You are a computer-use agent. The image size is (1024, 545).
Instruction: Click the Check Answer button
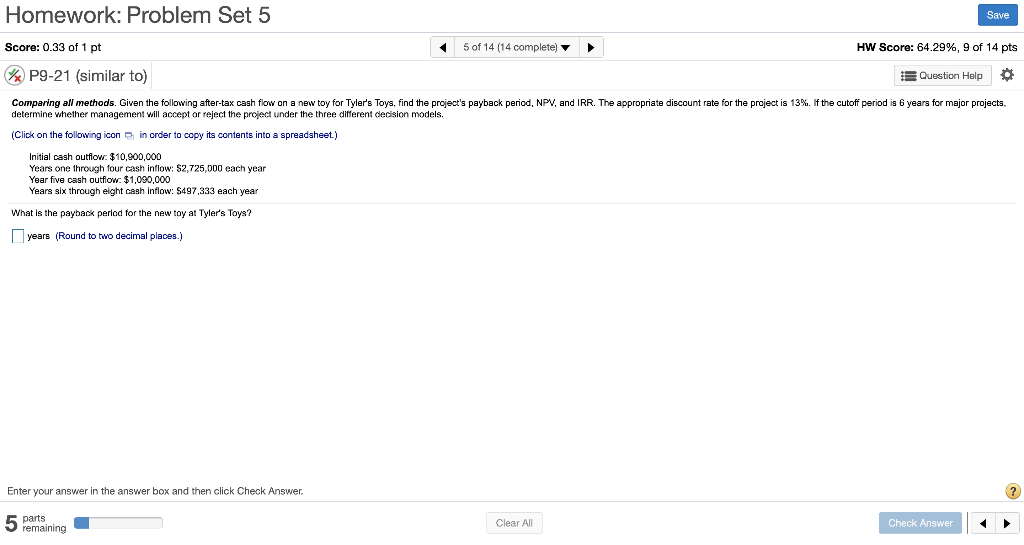click(x=920, y=523)
